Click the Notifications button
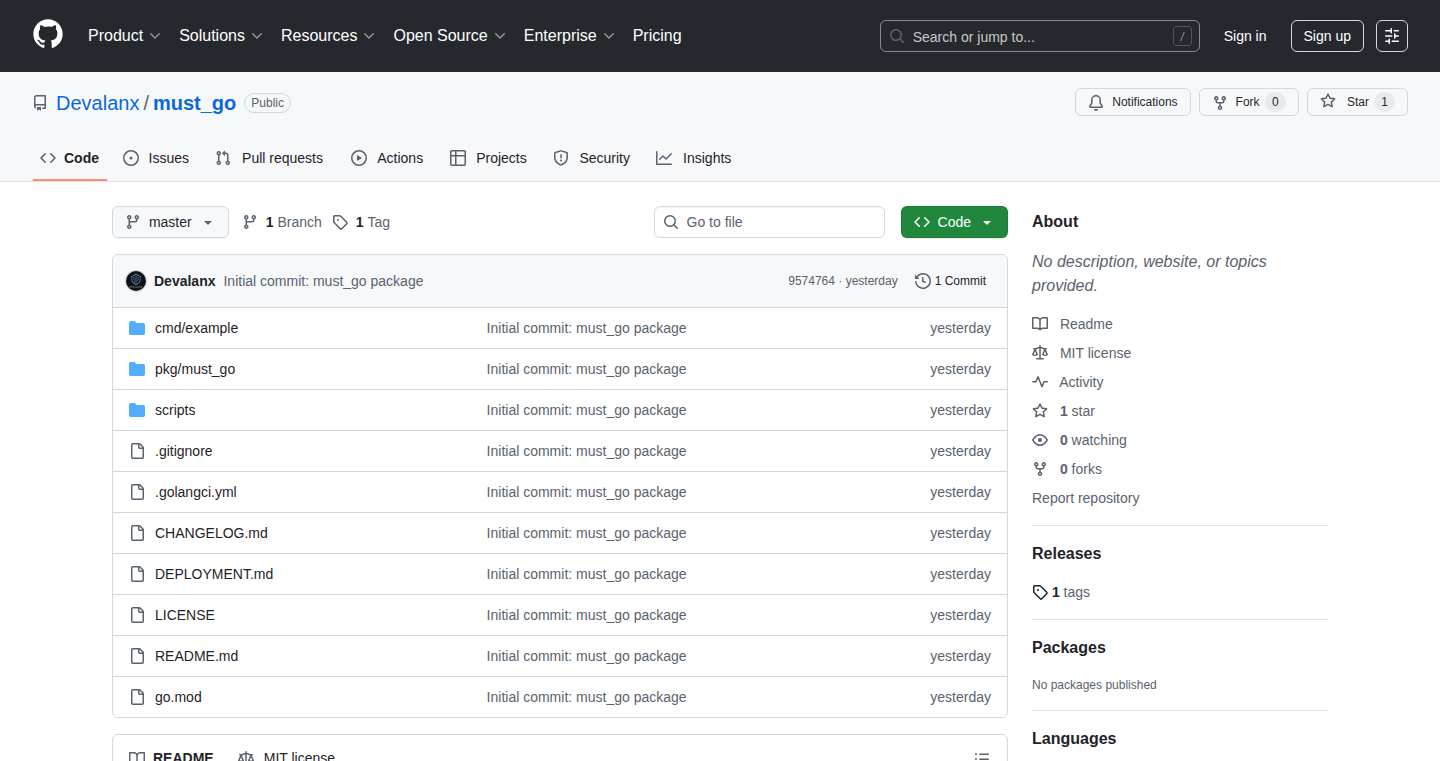This screenshot has height=761, width=1440. pyautogui.click(x=1133, y=102)
